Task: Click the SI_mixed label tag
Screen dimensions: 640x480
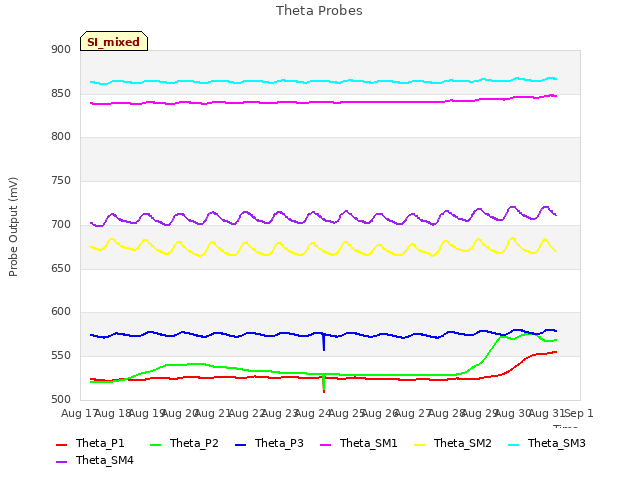Action: click(114, 41)
